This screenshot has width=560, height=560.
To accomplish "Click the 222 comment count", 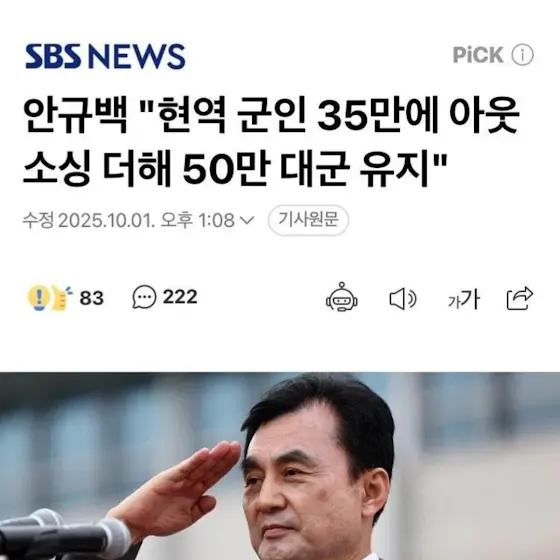I will click(180, 297).
